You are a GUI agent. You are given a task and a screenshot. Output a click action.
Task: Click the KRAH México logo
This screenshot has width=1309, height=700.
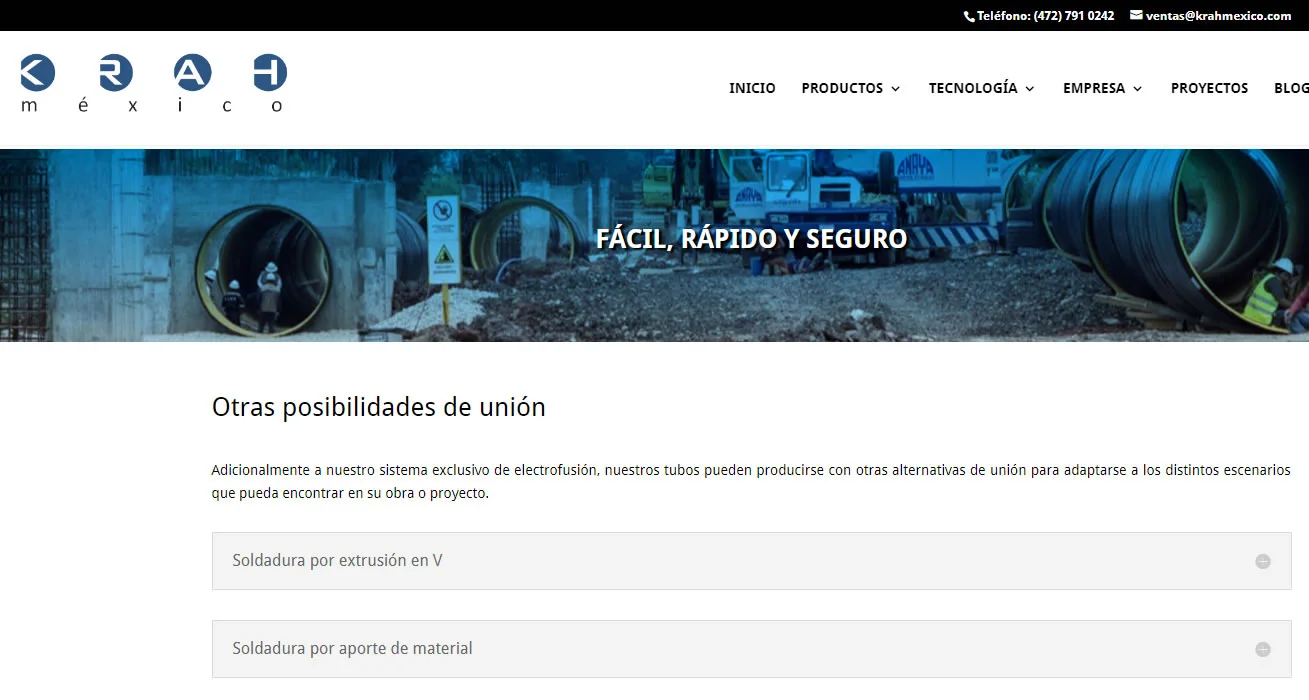153,84
